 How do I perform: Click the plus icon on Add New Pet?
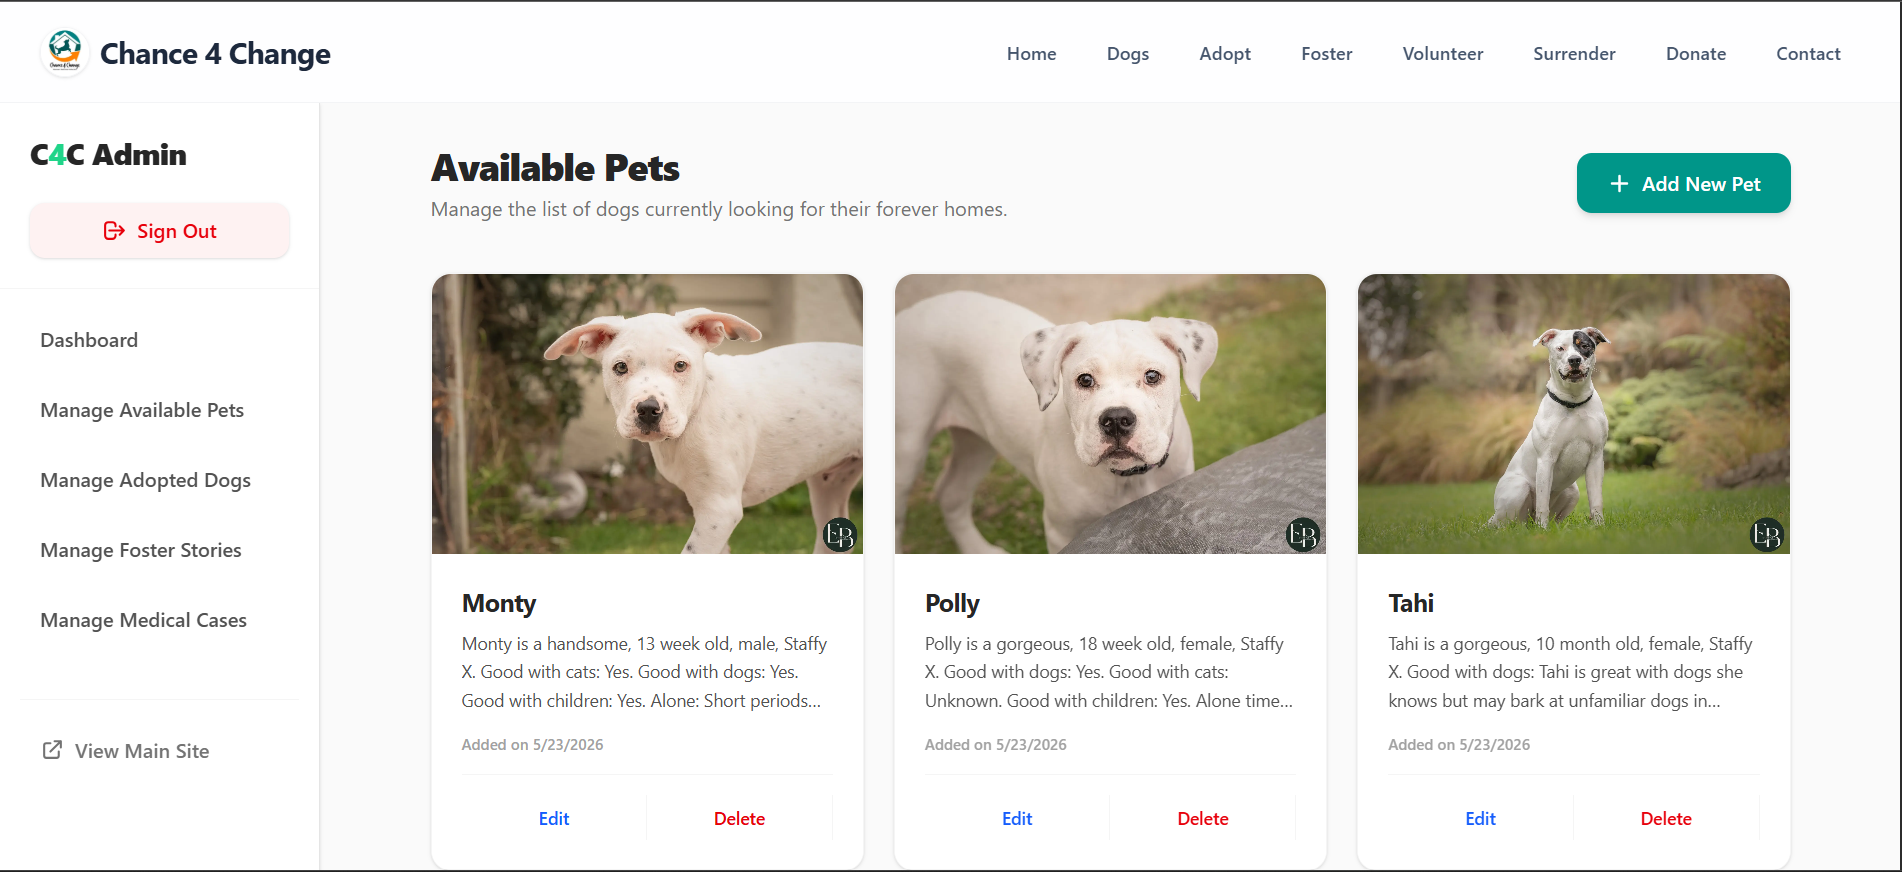[x=1619, y=184]
